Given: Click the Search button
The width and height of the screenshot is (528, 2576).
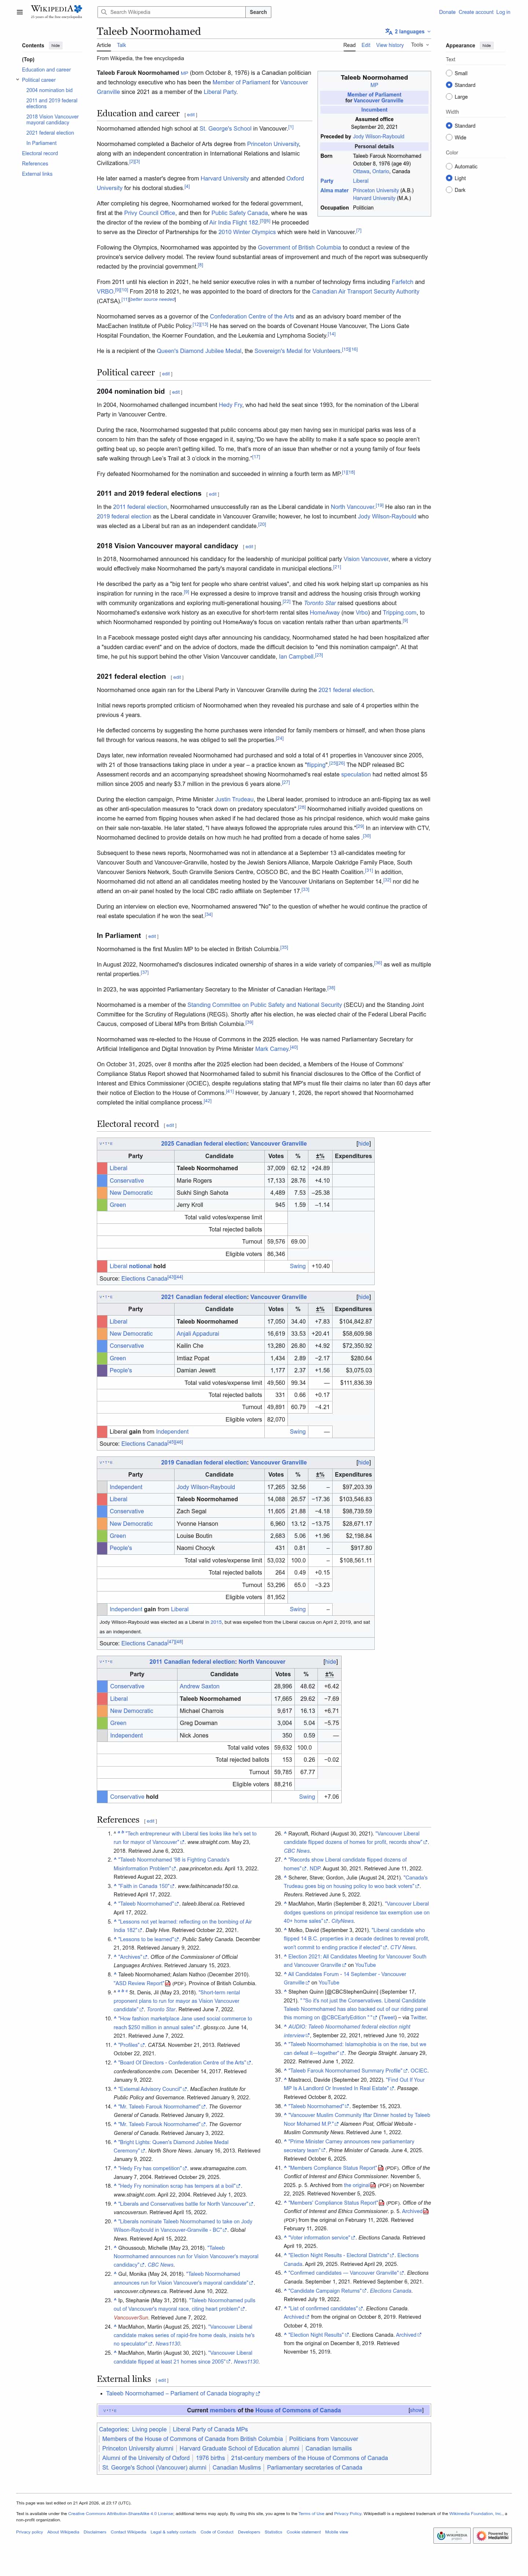Looking at the screenshot, I should tap(258, 12).
